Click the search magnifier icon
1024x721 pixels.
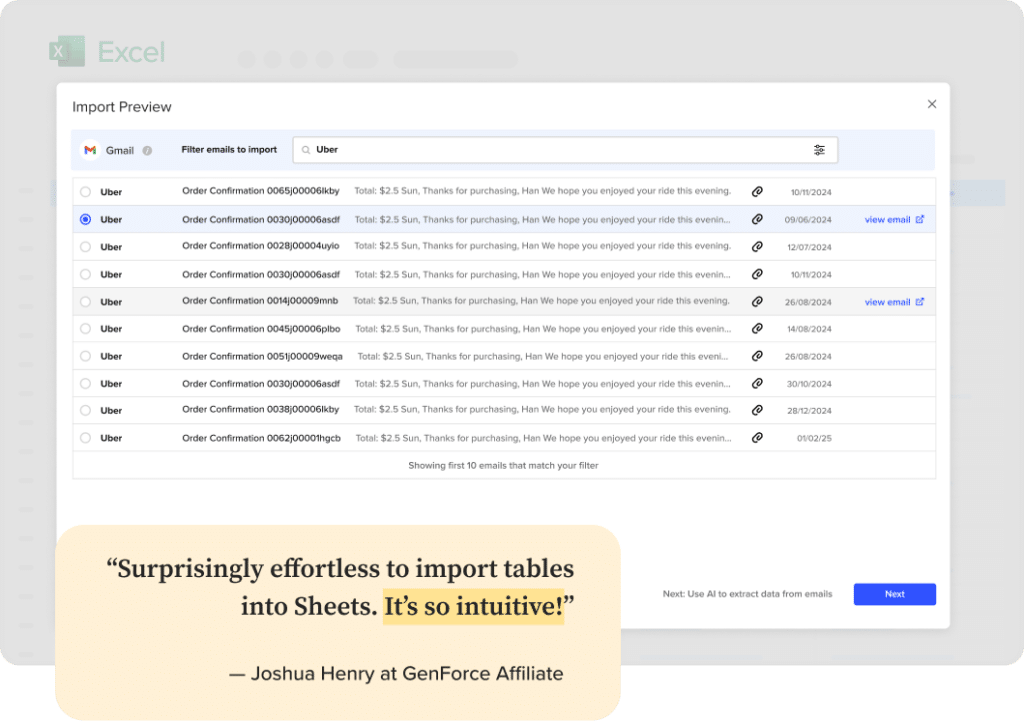coord(306,150)
